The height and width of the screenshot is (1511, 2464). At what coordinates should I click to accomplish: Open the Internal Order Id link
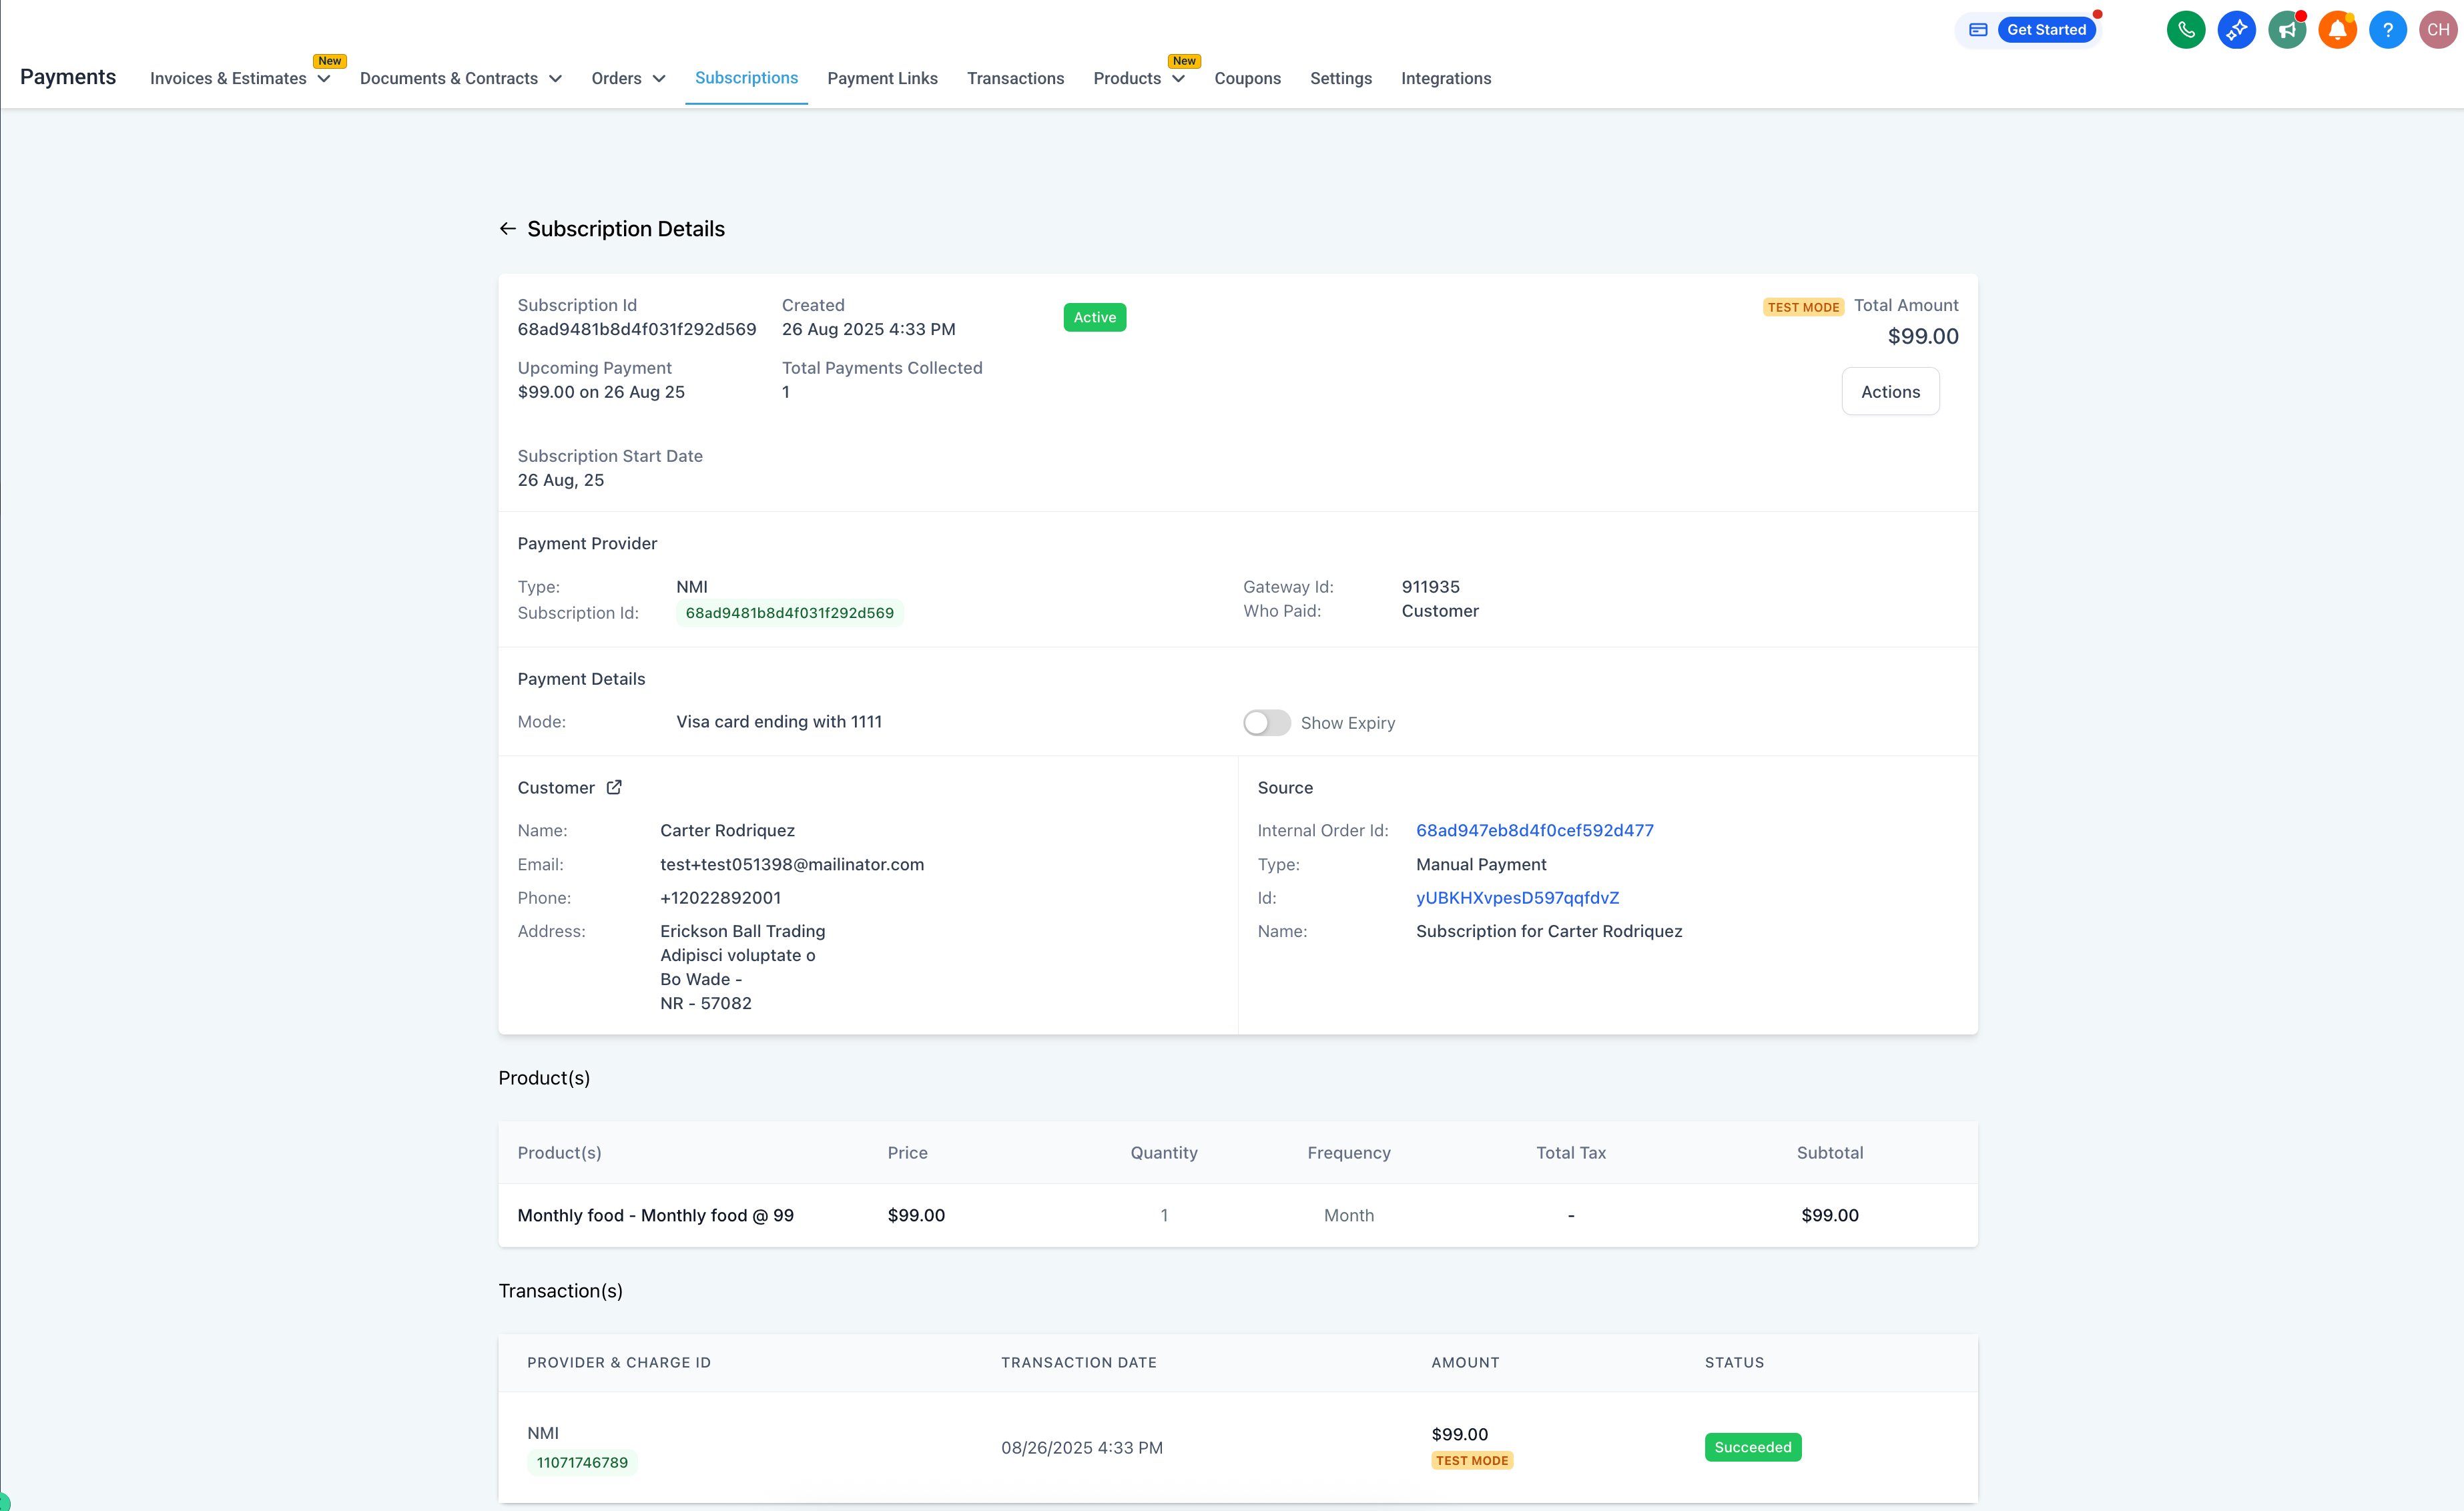(1534, 830)
